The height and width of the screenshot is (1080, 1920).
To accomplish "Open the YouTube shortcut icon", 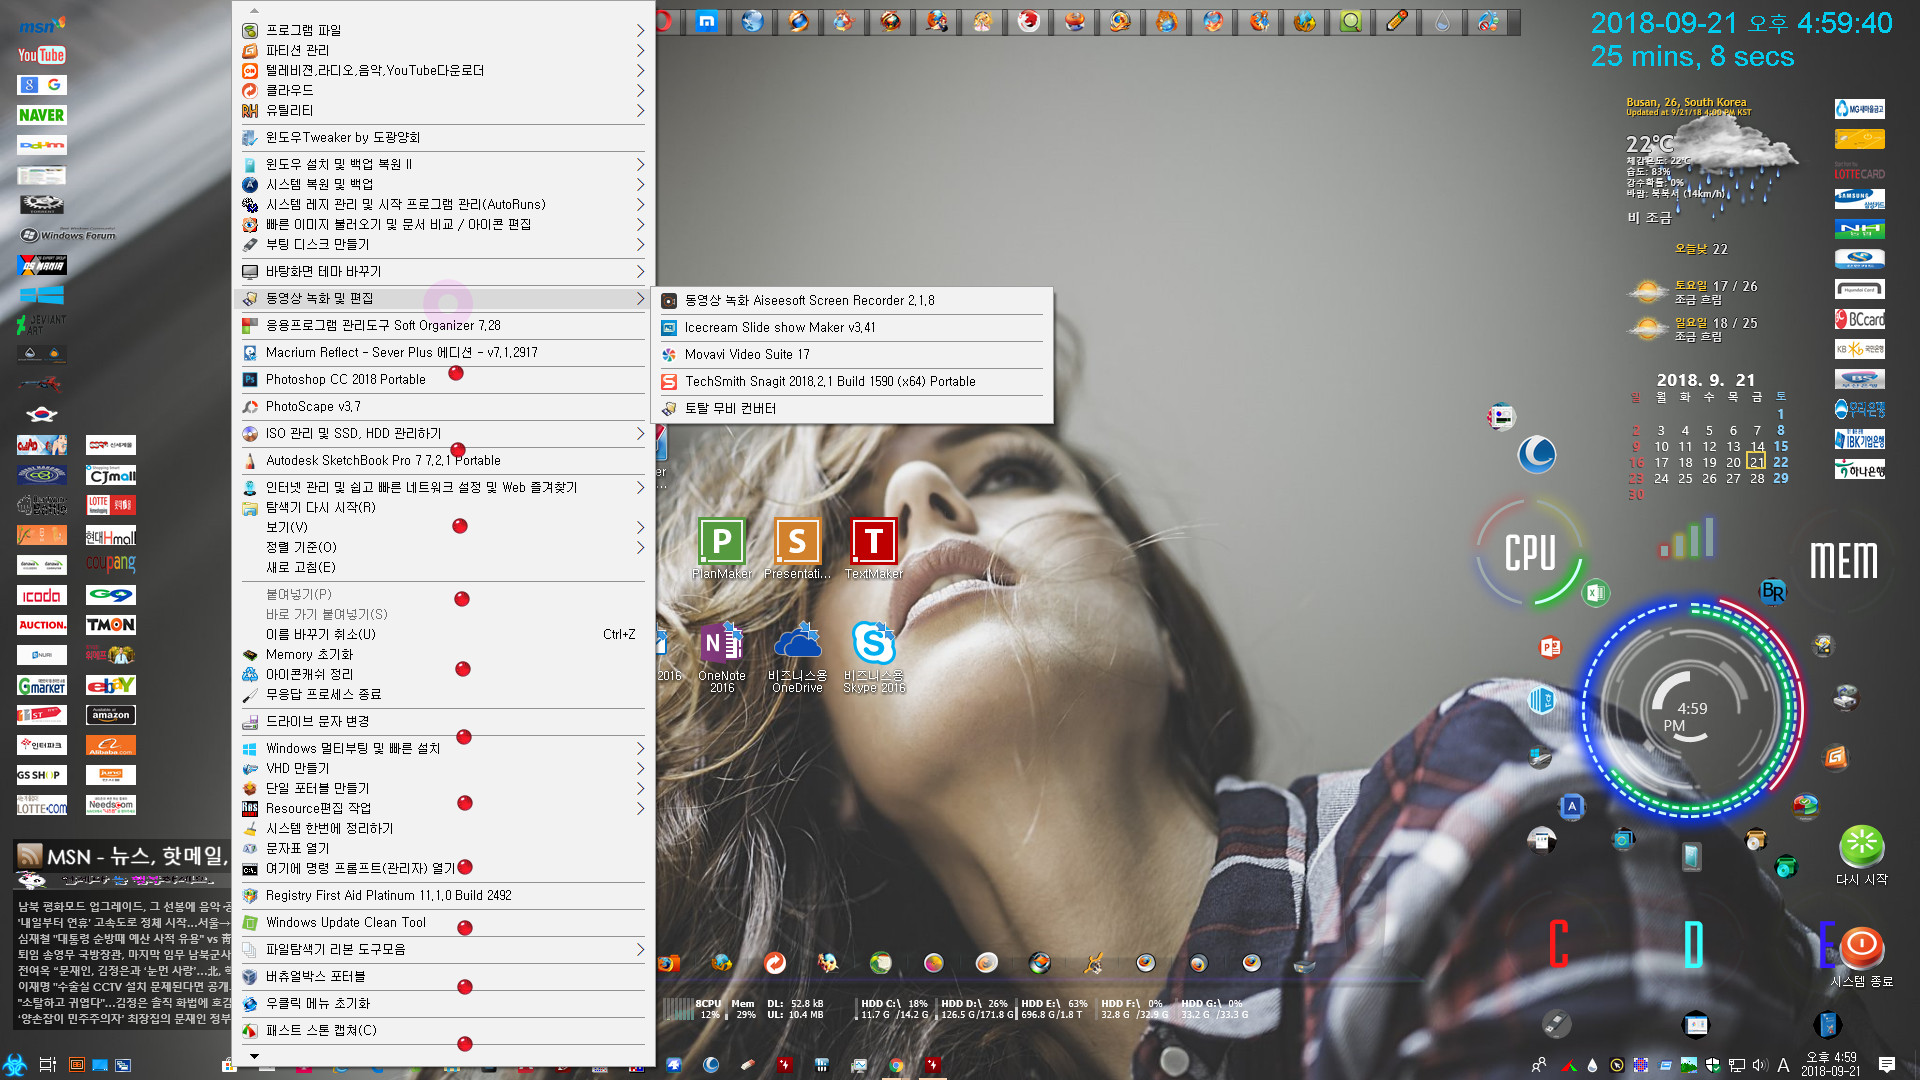I will click(41, 55).
